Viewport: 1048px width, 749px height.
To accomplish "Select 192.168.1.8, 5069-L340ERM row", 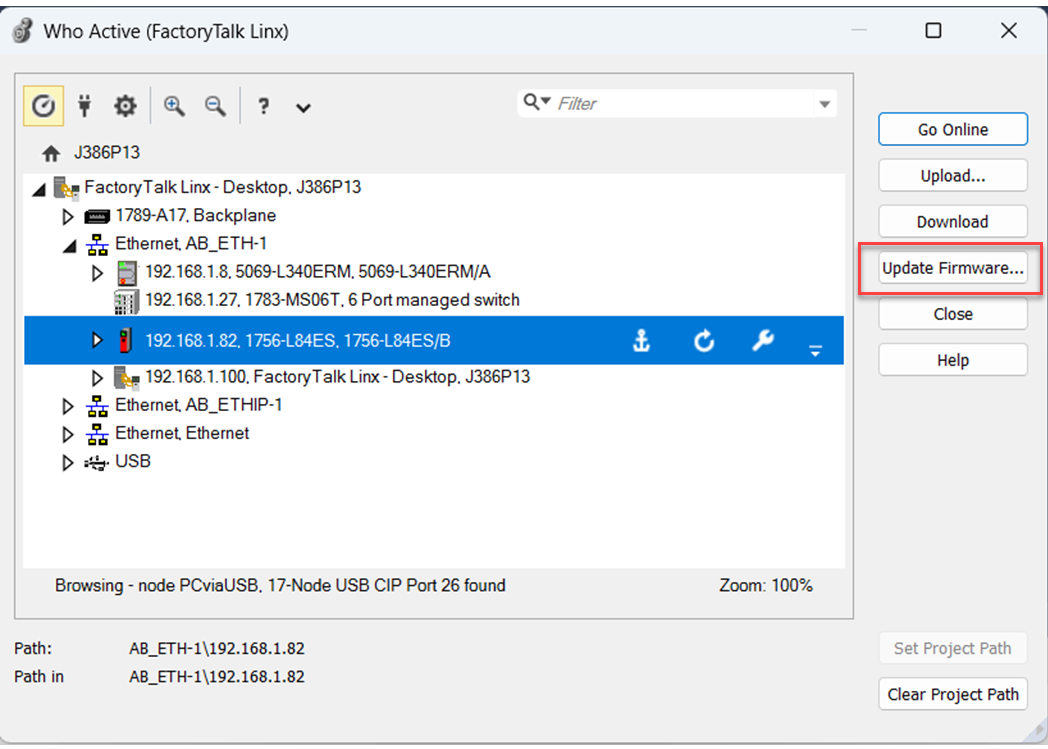I will (317, 272).
